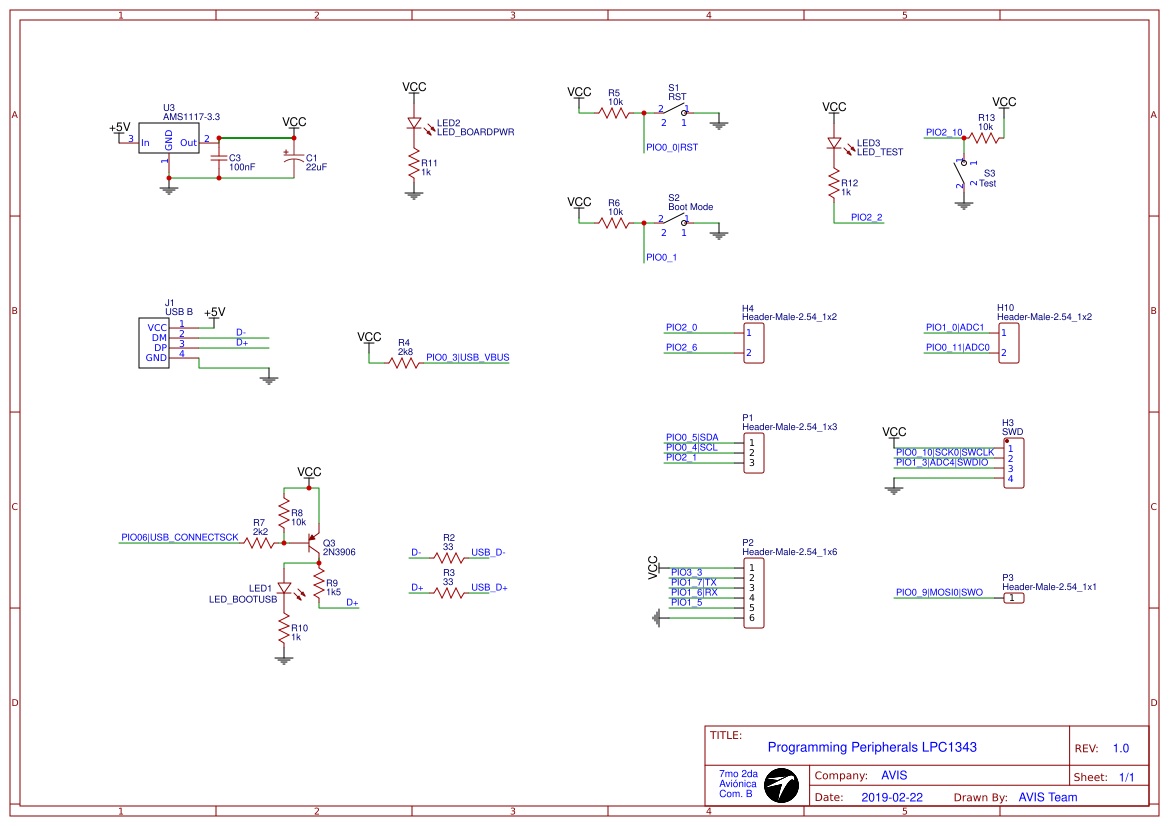Click the title Programming Peripherals LPC1343
This screenshot has width=1169, height=826.
pos(874,747)
